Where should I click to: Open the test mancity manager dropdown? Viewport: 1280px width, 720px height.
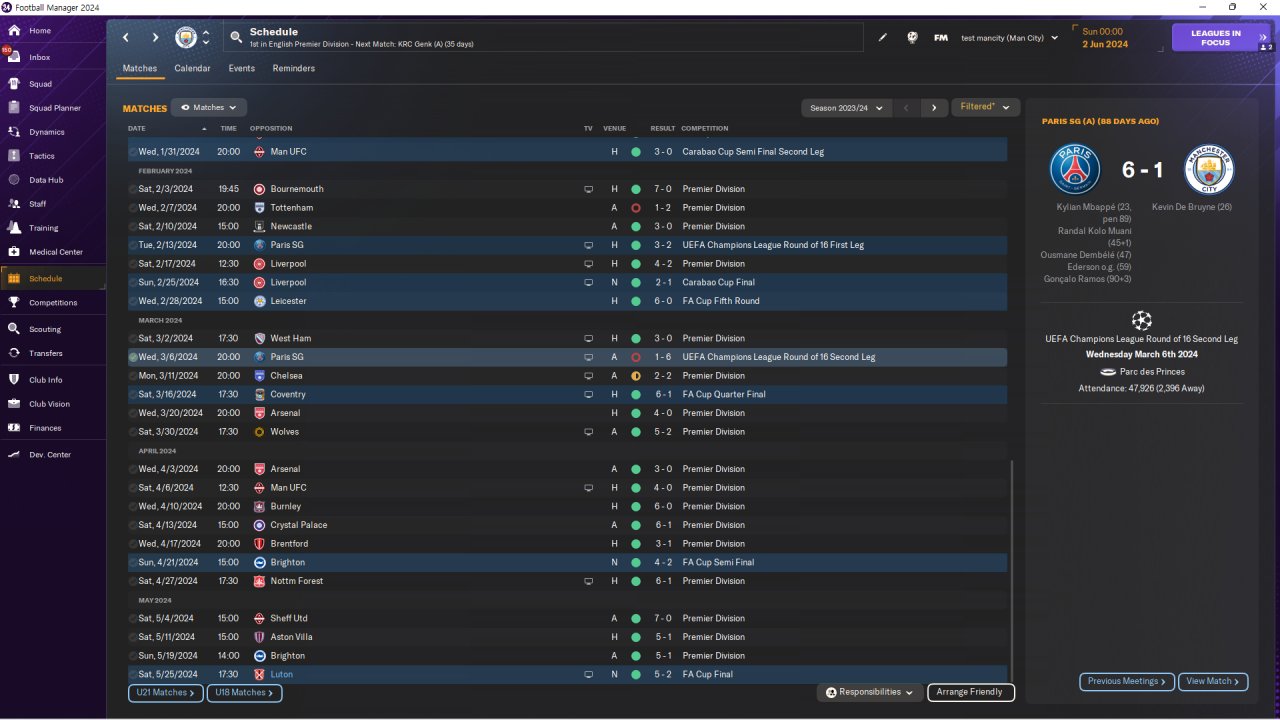click(x=1009, y=38)
